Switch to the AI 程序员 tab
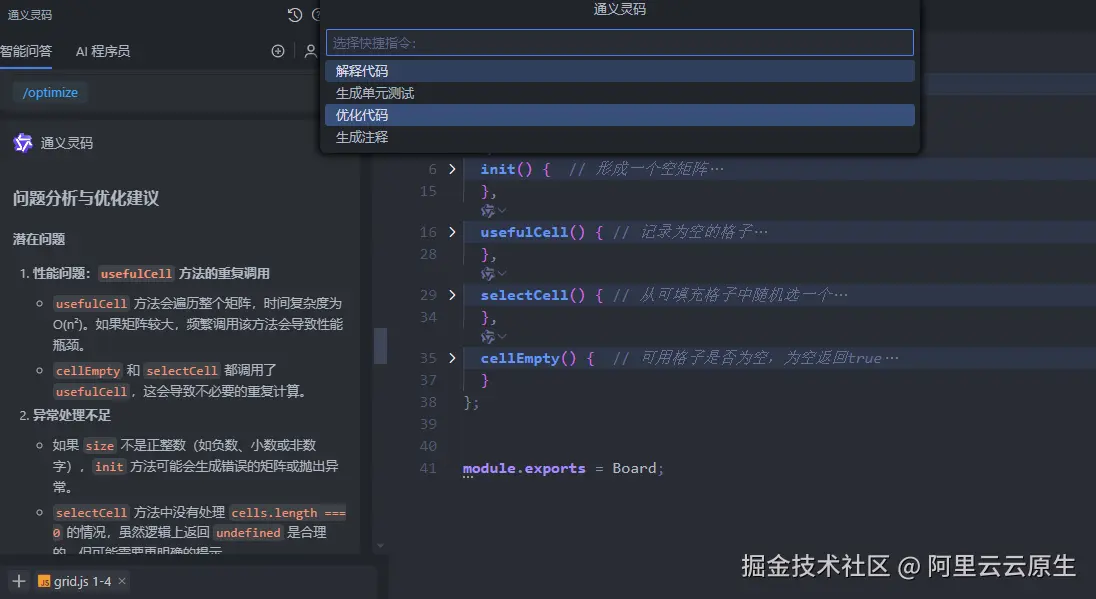Screen dimensions: 1096x599 103,51
